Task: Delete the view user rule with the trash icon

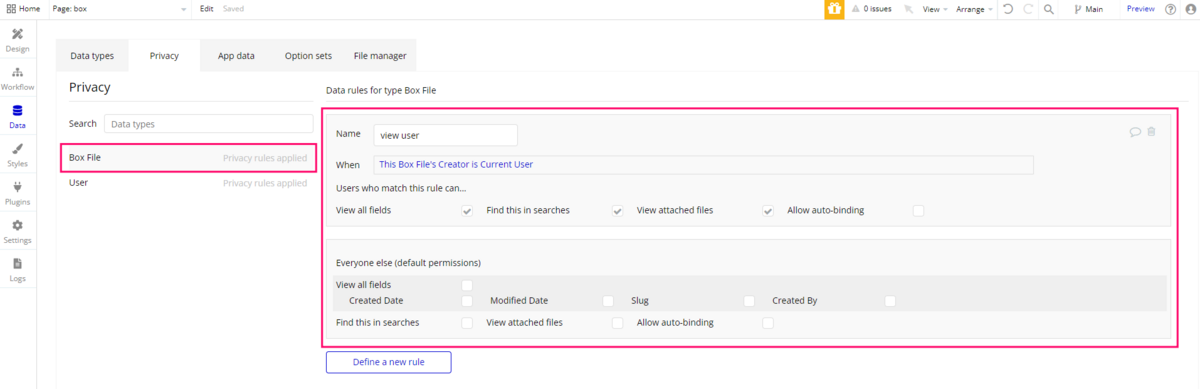Action: point(1151,131)
